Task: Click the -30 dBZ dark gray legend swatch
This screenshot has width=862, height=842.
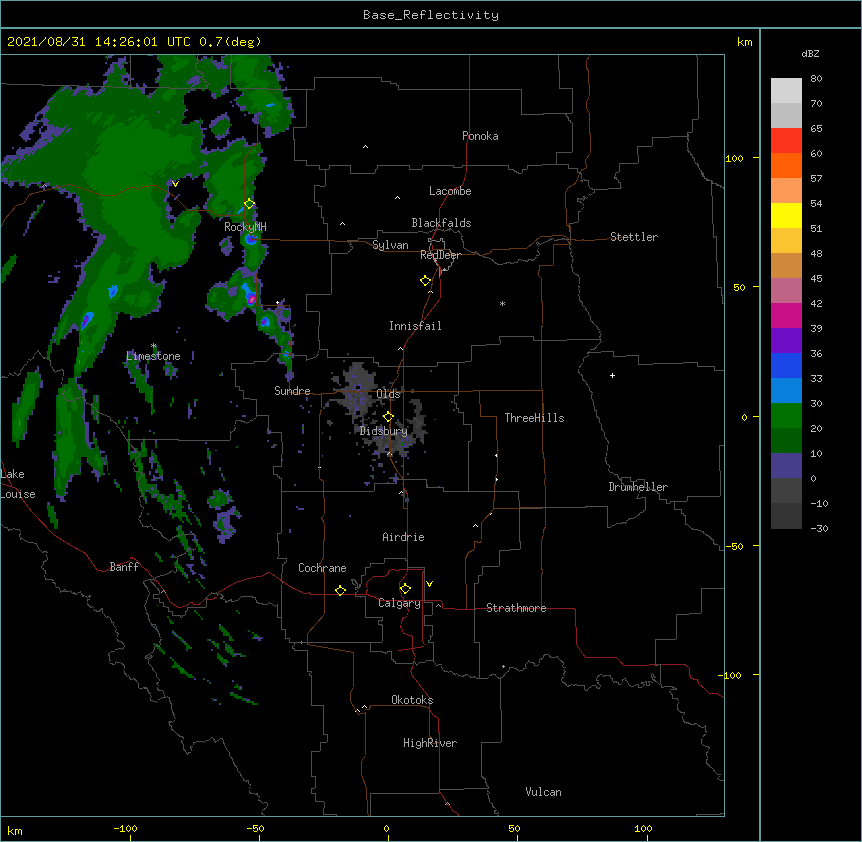Action: pyautogui.click(x=786, y=516)
